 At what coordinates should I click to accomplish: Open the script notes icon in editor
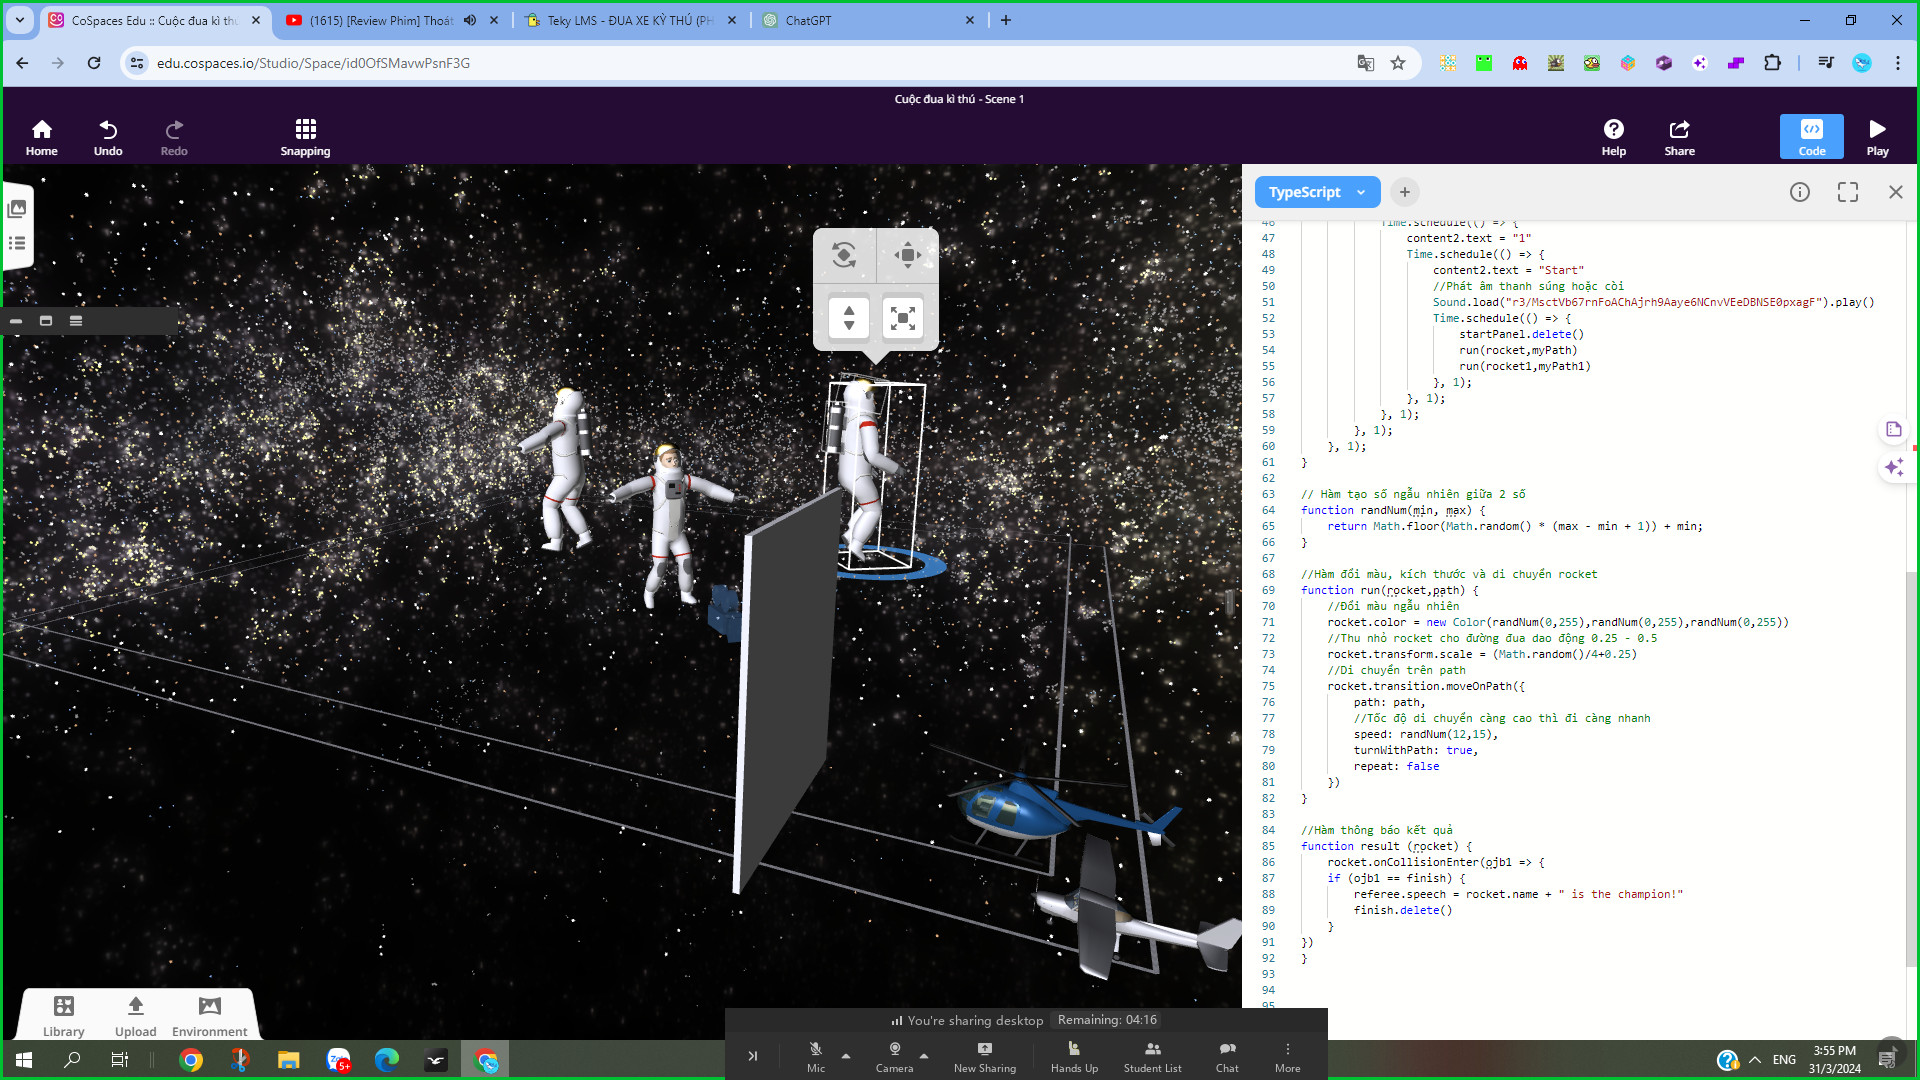pyautogui.click(x=1893, y=429)
